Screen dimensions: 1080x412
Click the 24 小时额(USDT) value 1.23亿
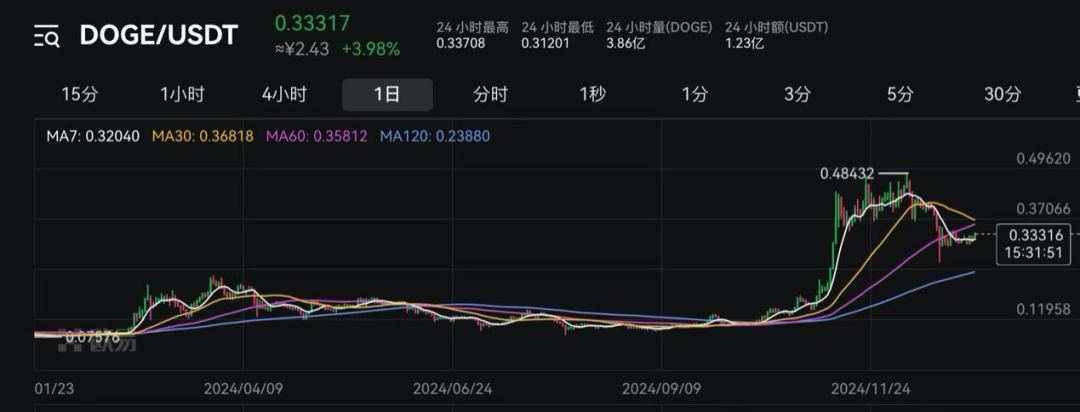click(x=745, y=43)
